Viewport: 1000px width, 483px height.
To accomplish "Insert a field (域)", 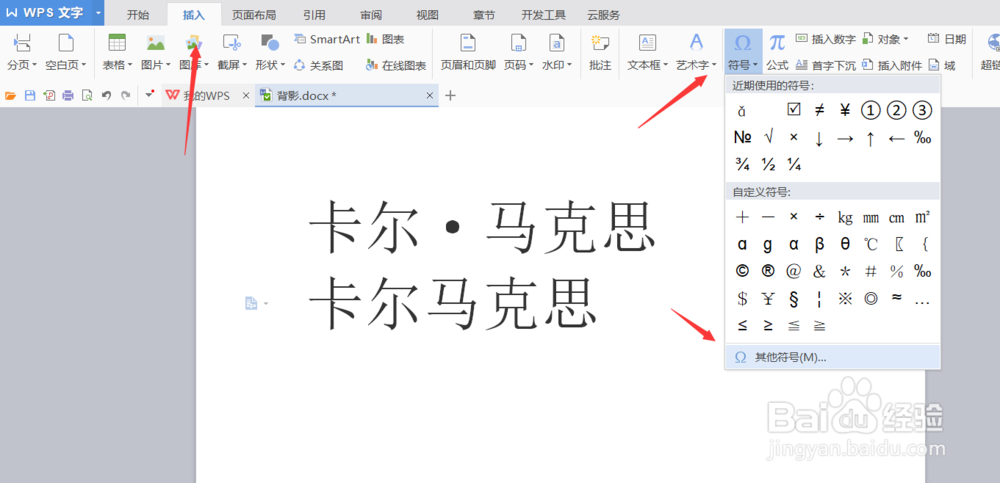I will (942, 65).
